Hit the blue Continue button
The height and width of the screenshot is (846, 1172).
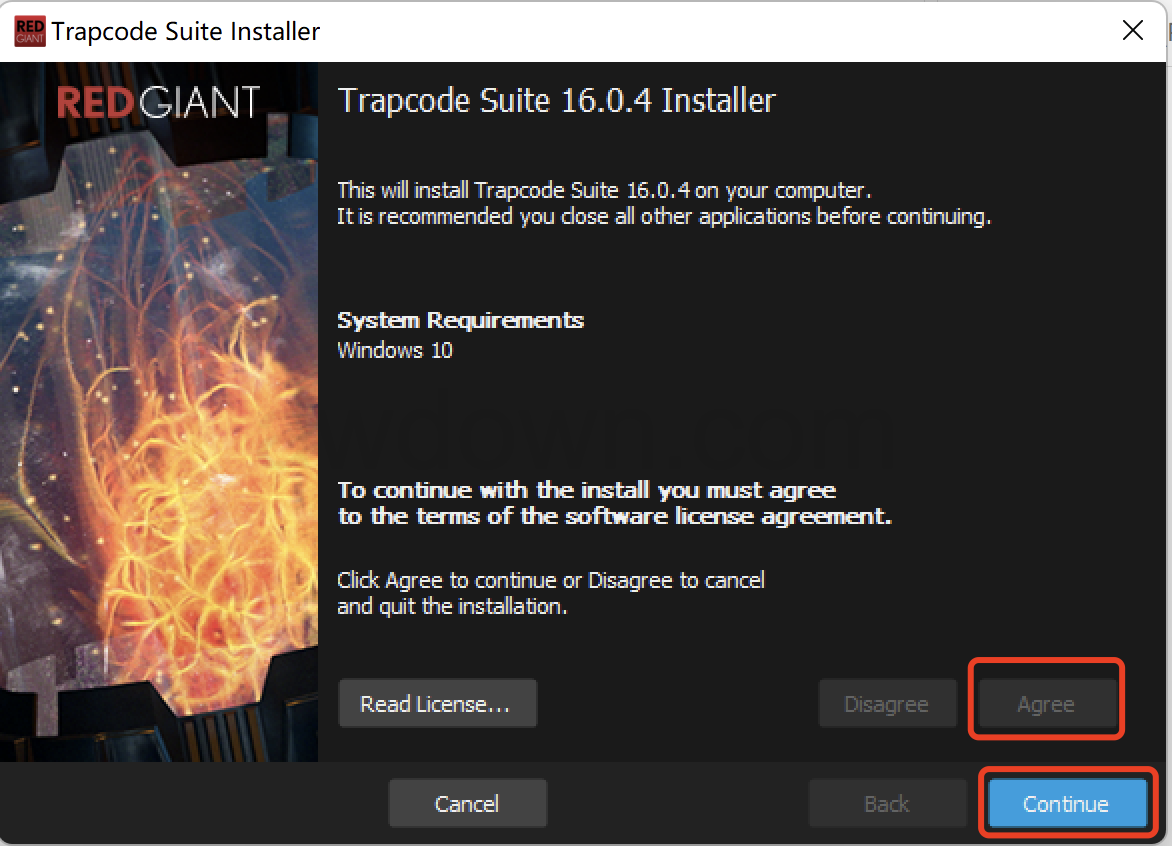[x=1066, y=804]
